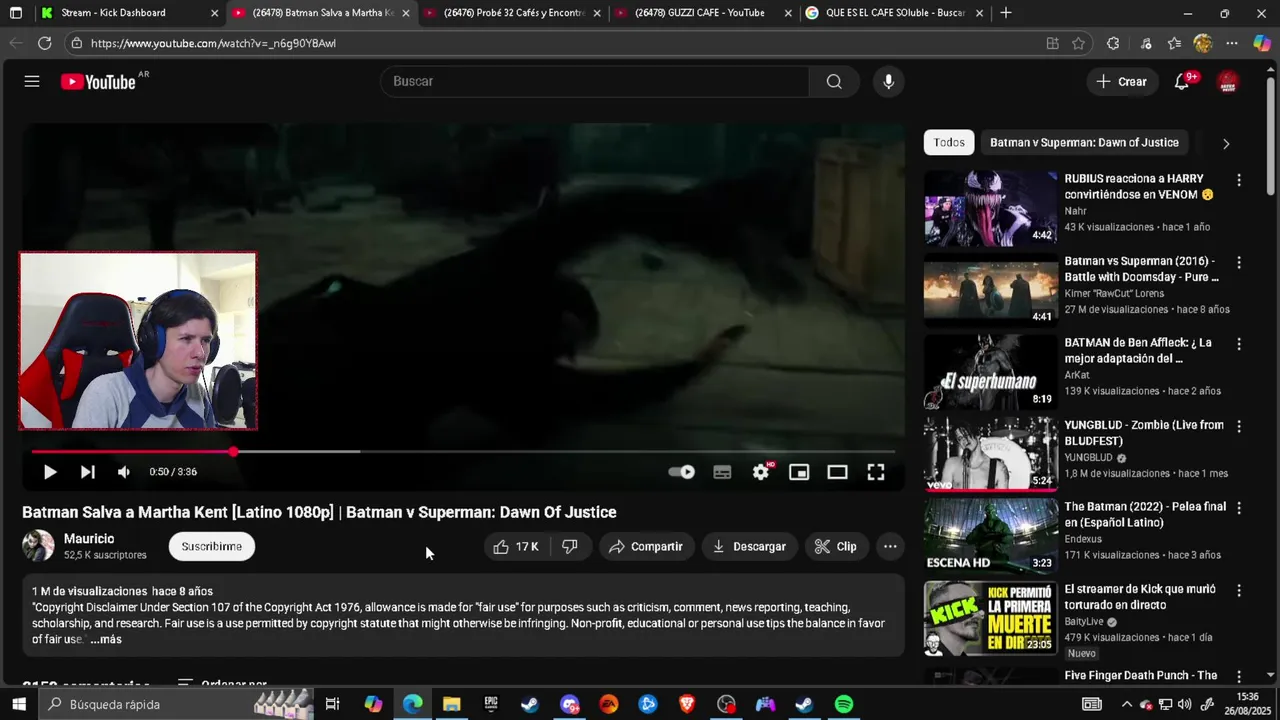Open Windows Start menu

point(19,704)
